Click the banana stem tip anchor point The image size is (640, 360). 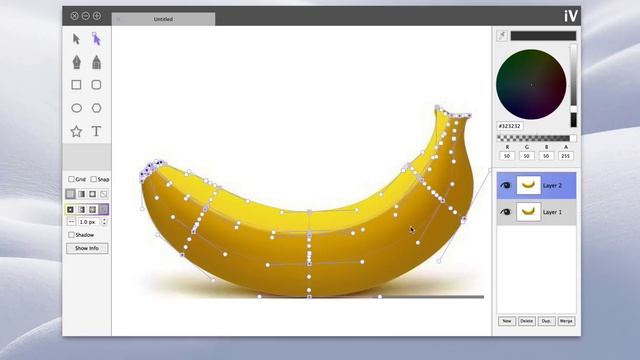pos(437,107)
